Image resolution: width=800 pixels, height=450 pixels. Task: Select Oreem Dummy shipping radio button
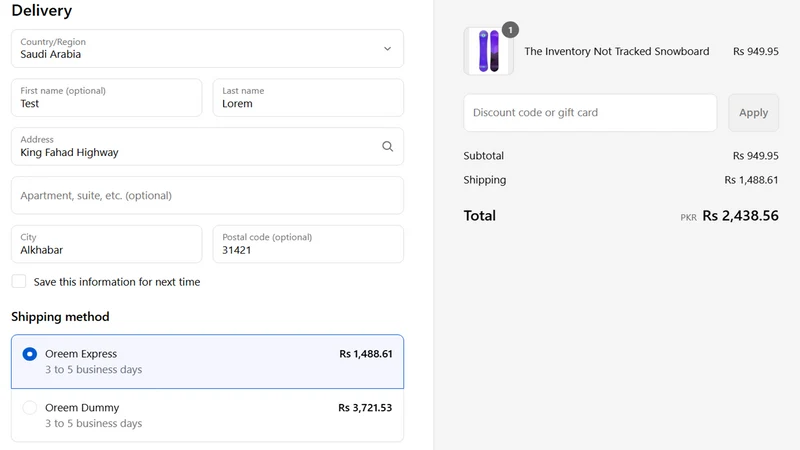(30, 408)
